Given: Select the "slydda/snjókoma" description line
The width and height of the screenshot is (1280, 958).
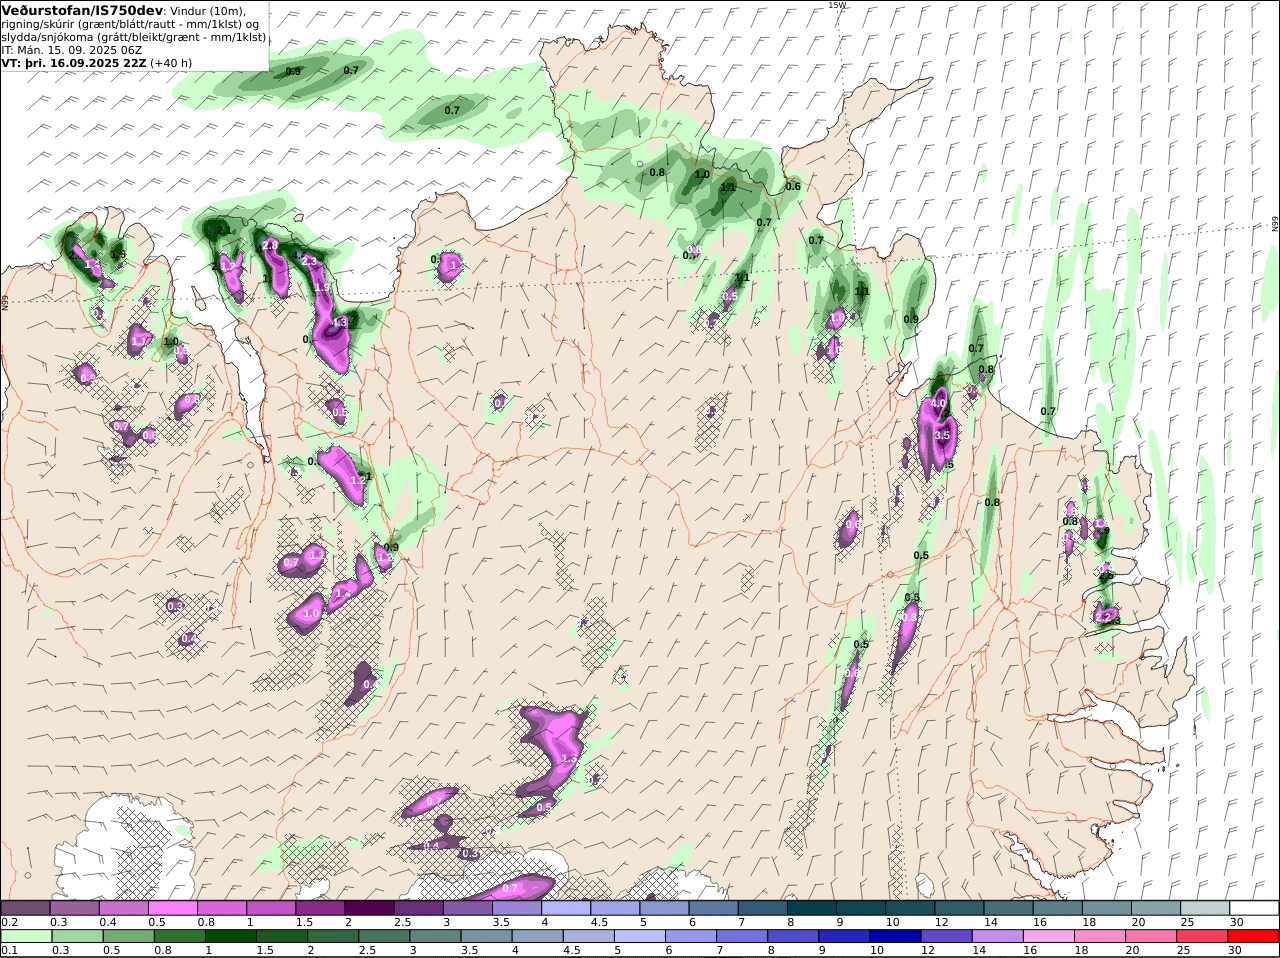Looking at the screenshot, I should click(x=134, y=37).
